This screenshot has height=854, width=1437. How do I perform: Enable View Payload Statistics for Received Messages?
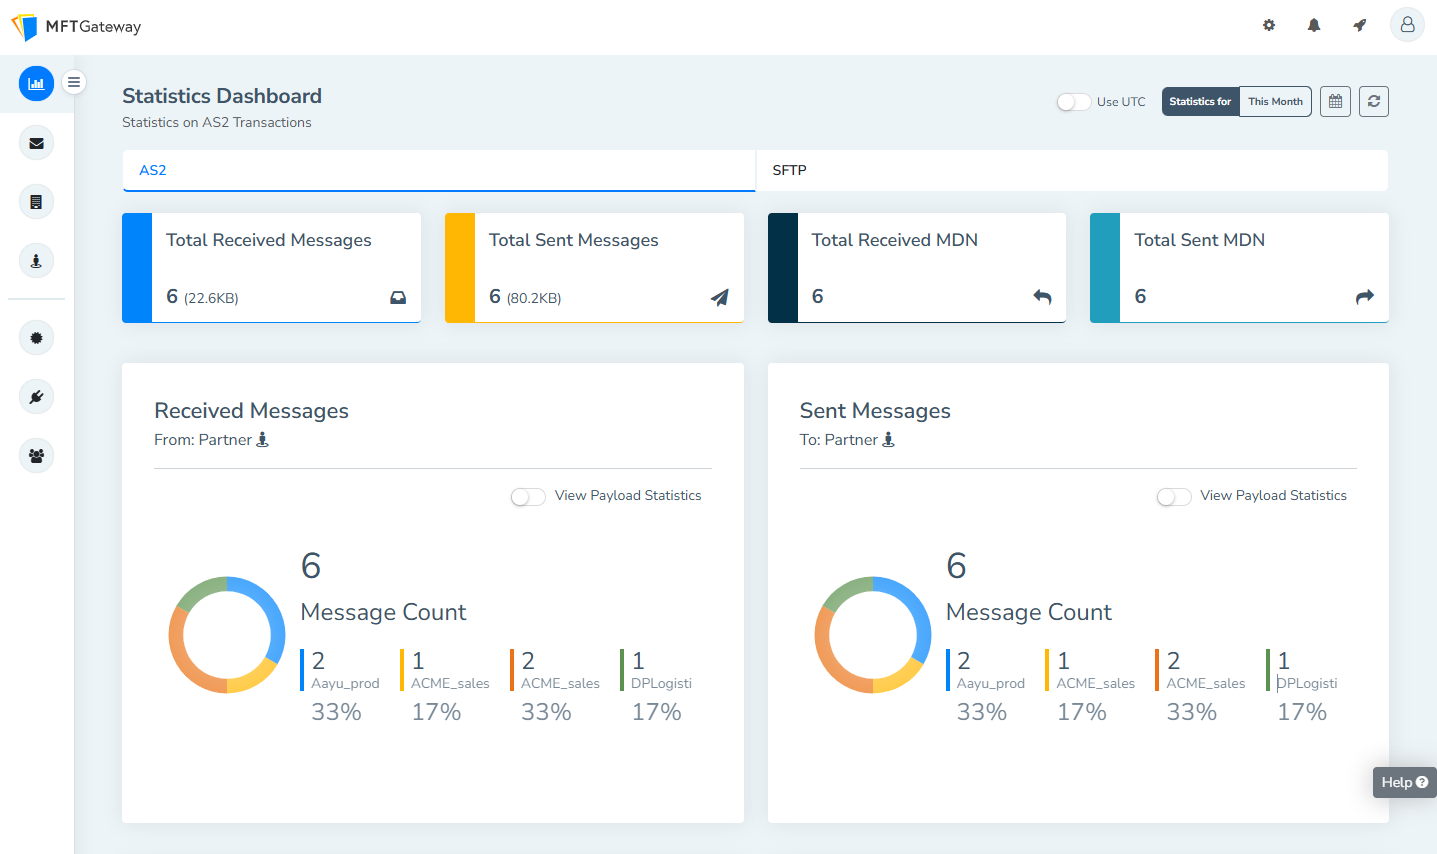528,497
